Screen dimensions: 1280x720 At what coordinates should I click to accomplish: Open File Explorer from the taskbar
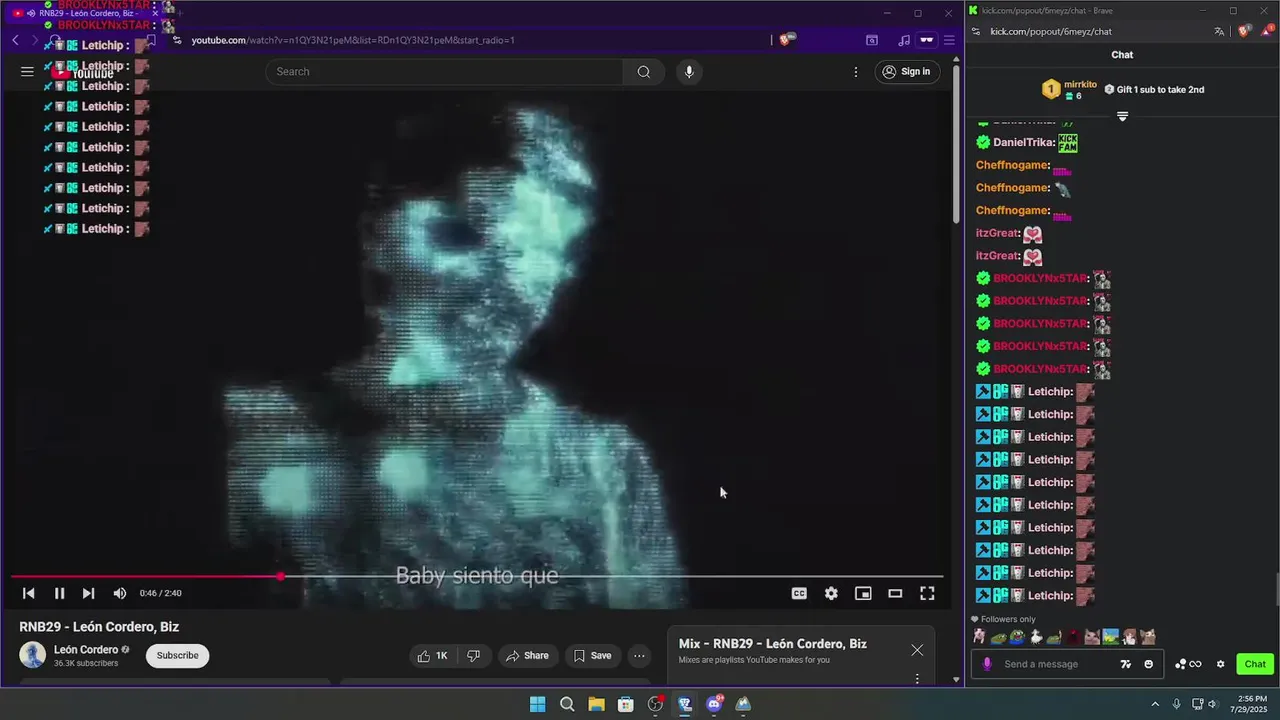pos(596,704)
